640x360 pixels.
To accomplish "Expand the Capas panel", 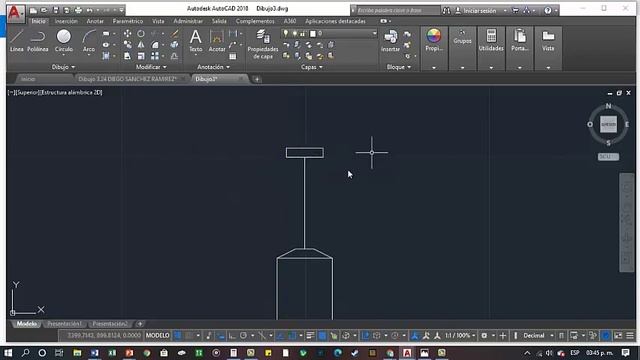I will [312, 67].
